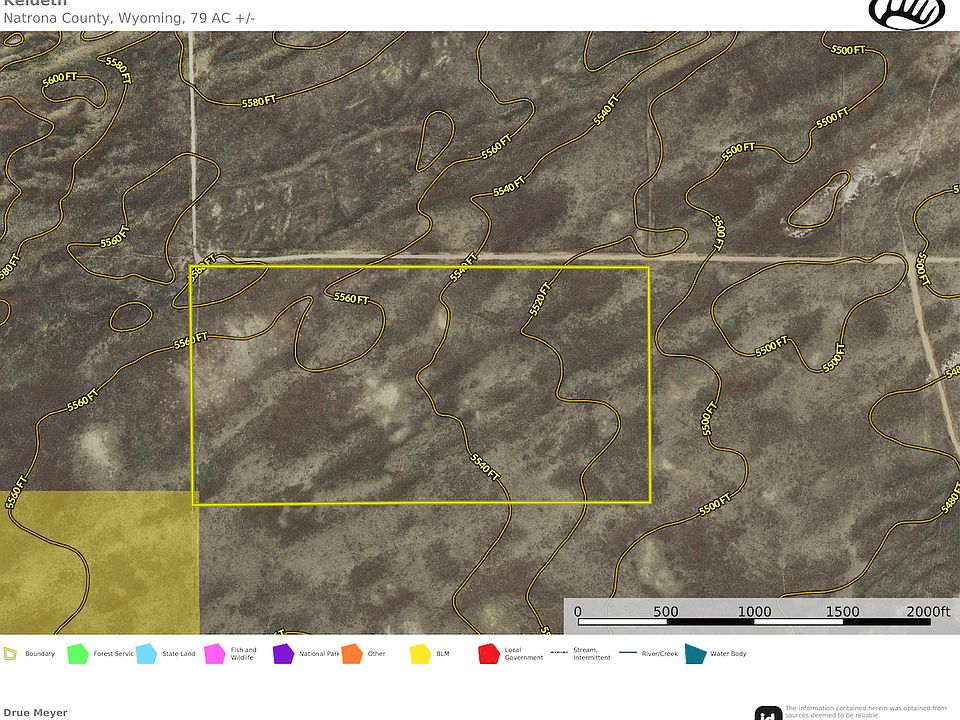The image size is (960, 720).
Task: Select the light blue State Land swatch
Action: tap(146, 654)
